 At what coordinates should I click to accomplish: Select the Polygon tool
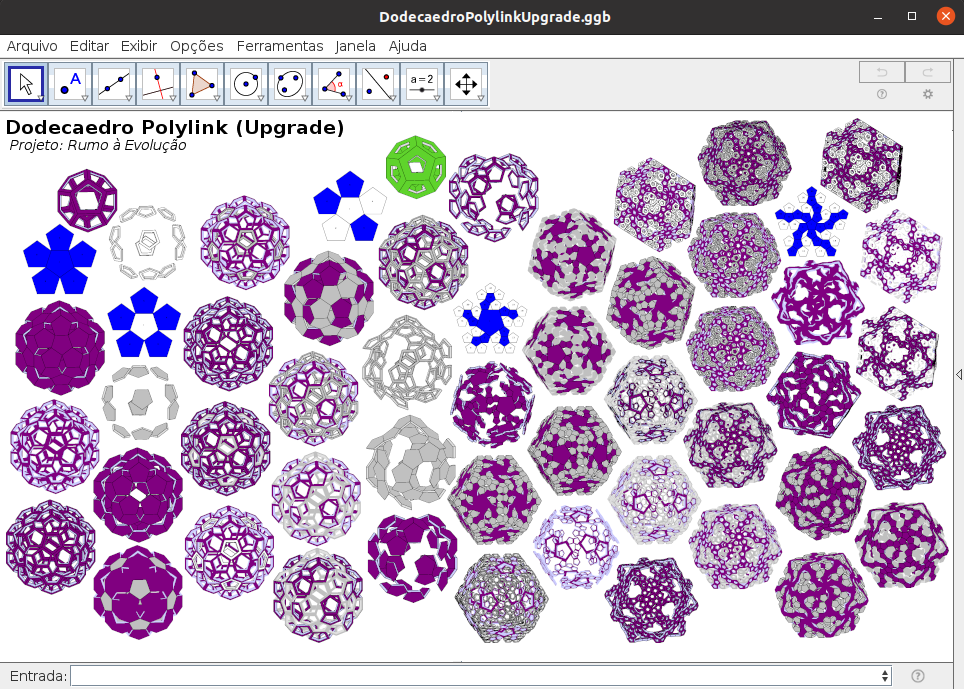coord(202,84)
